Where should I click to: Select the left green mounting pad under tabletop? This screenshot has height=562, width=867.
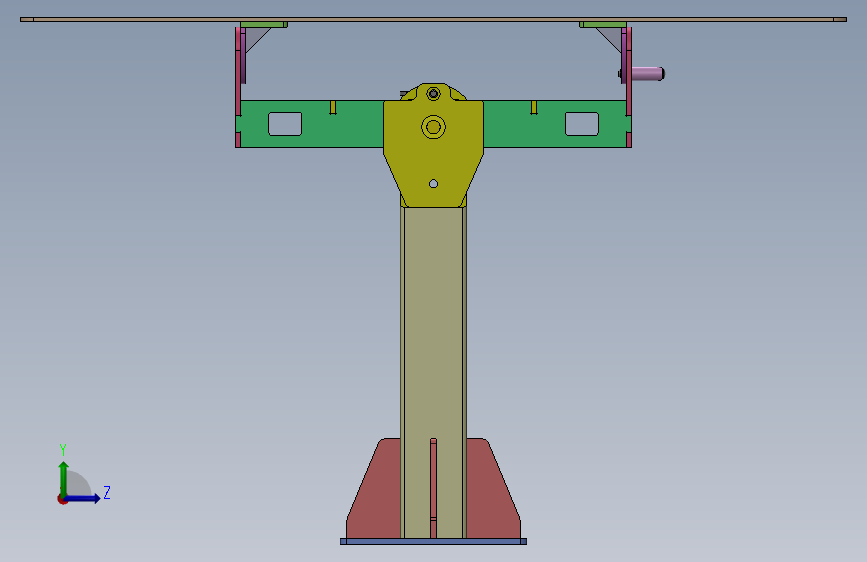coord(264,24)
